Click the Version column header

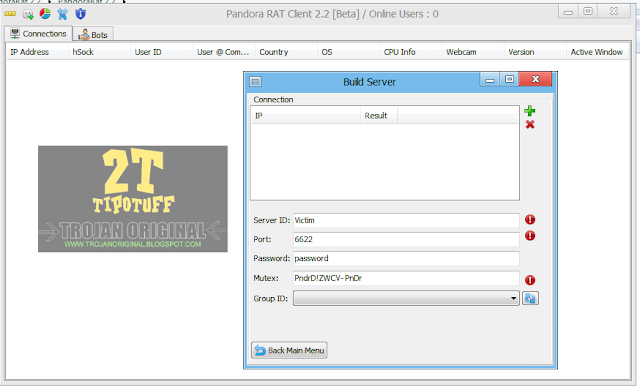pos(535,52)
